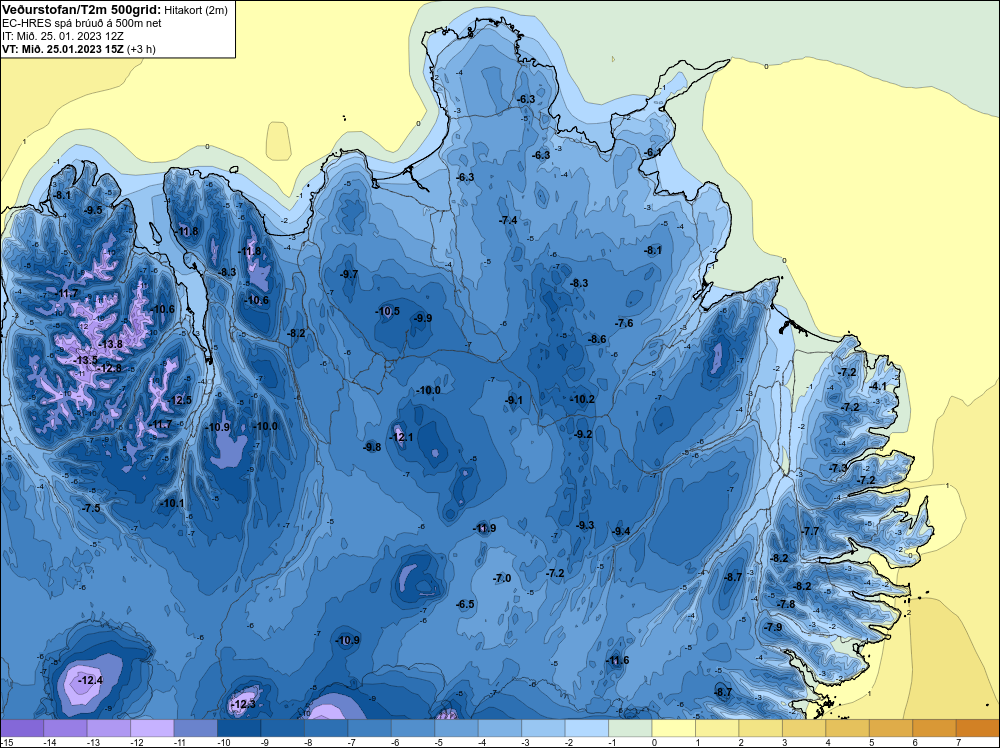Image resolution: width=1000 pixels, height=748 pixels.
Task: Click the tan legend swatch between 3 and 4
Action: pos(804,728)
